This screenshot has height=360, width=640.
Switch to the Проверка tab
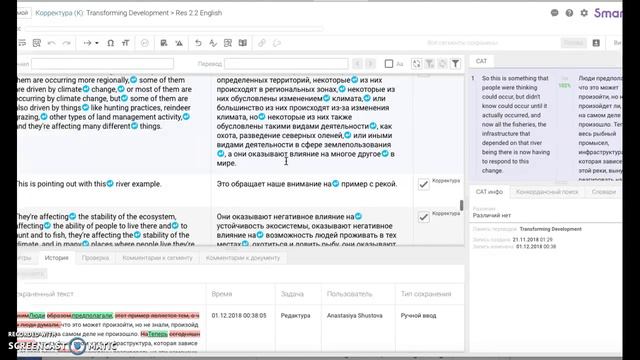click(95, 258)
